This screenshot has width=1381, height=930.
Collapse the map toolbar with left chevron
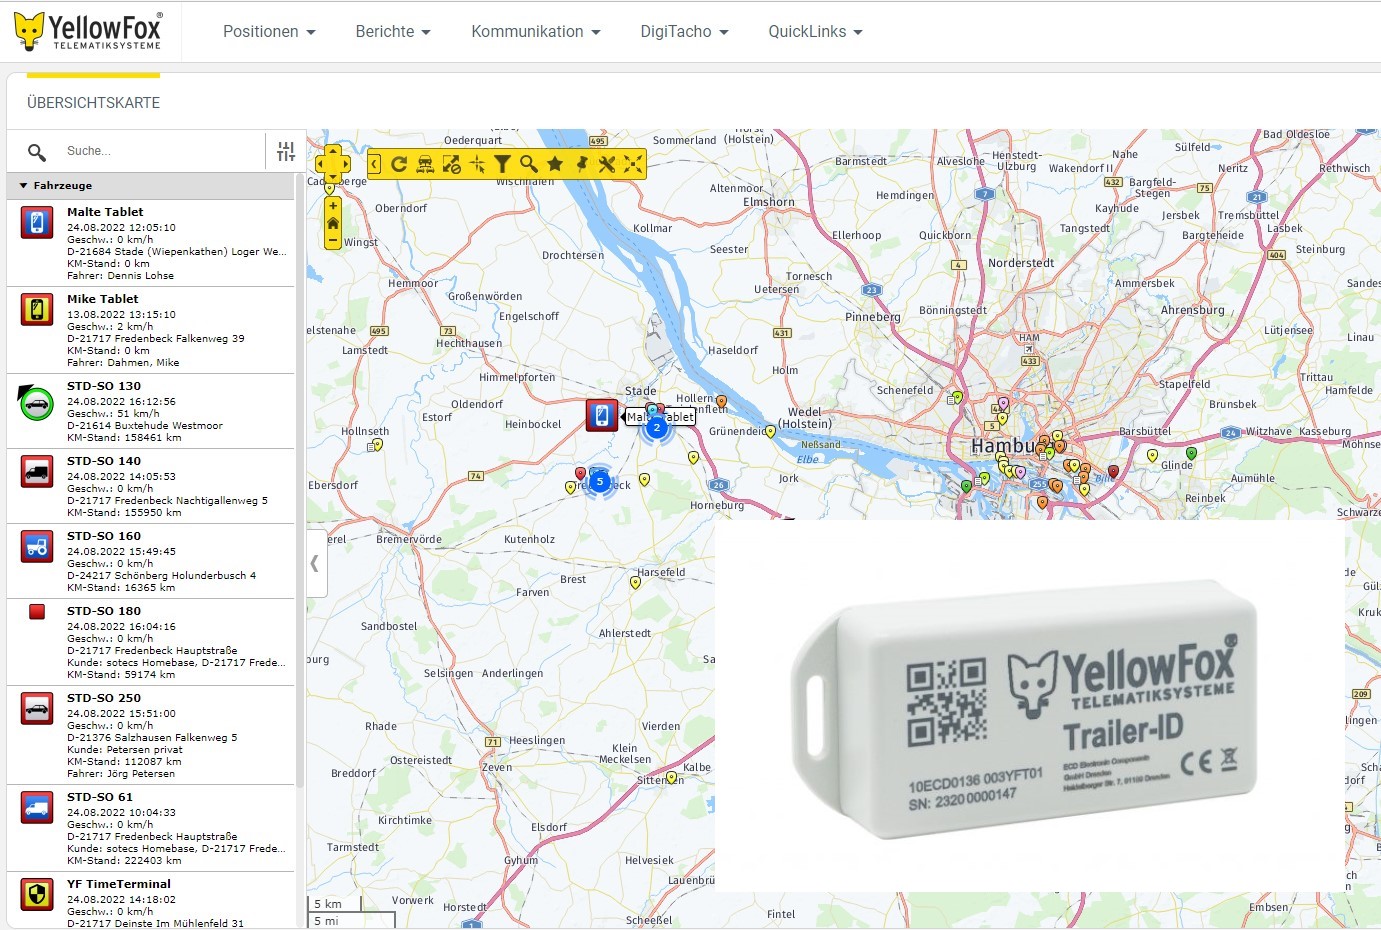click(x=374, y=164)
